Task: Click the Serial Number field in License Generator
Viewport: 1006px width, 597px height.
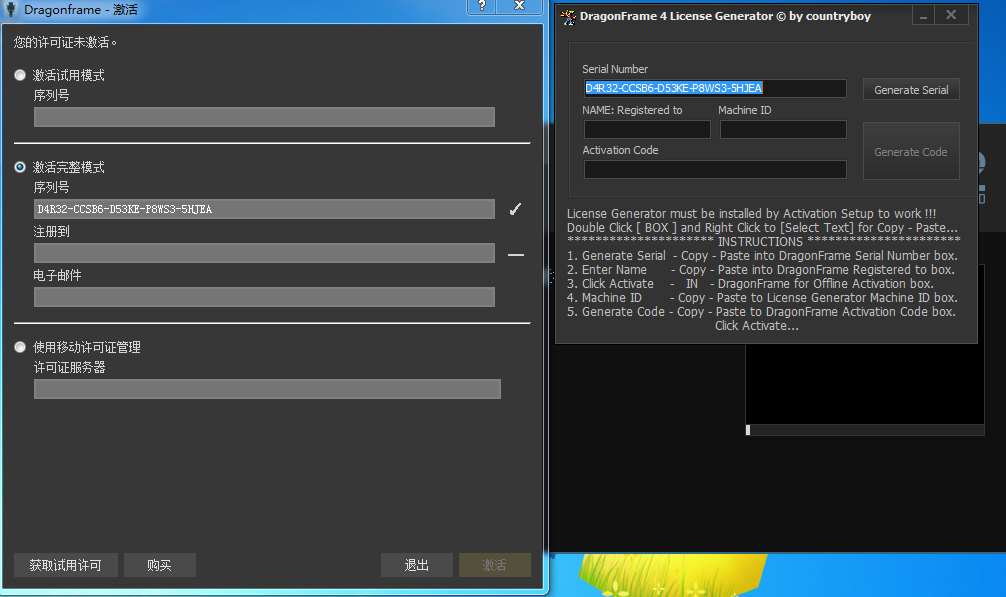Action: (715, 88)
